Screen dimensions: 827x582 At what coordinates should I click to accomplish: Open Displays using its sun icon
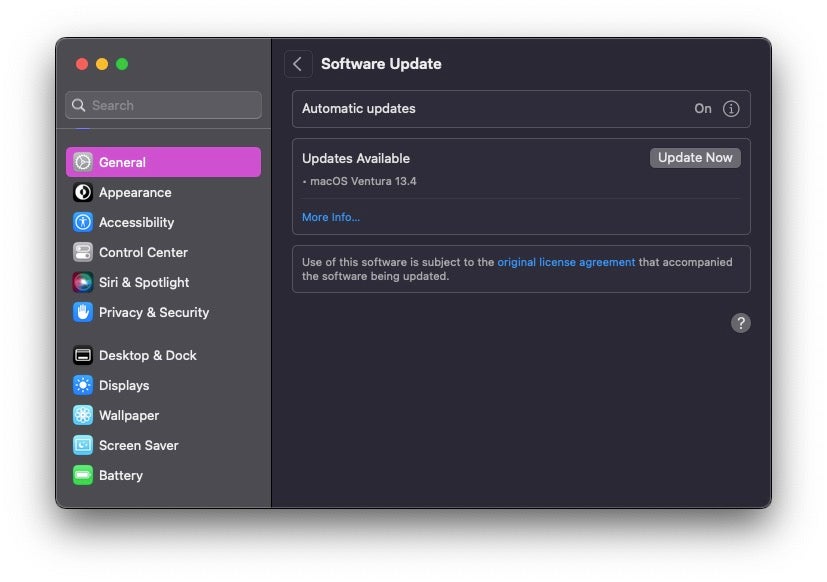(83, 385)
